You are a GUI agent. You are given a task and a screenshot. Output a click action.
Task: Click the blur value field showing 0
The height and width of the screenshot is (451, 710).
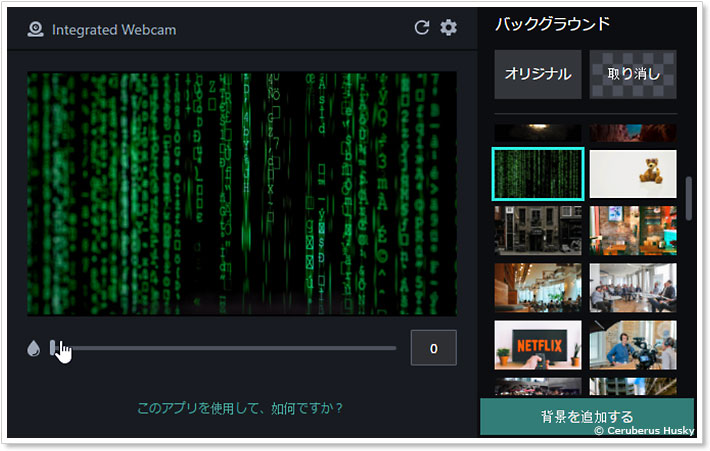pyautogui.click(x=433, y=348)
